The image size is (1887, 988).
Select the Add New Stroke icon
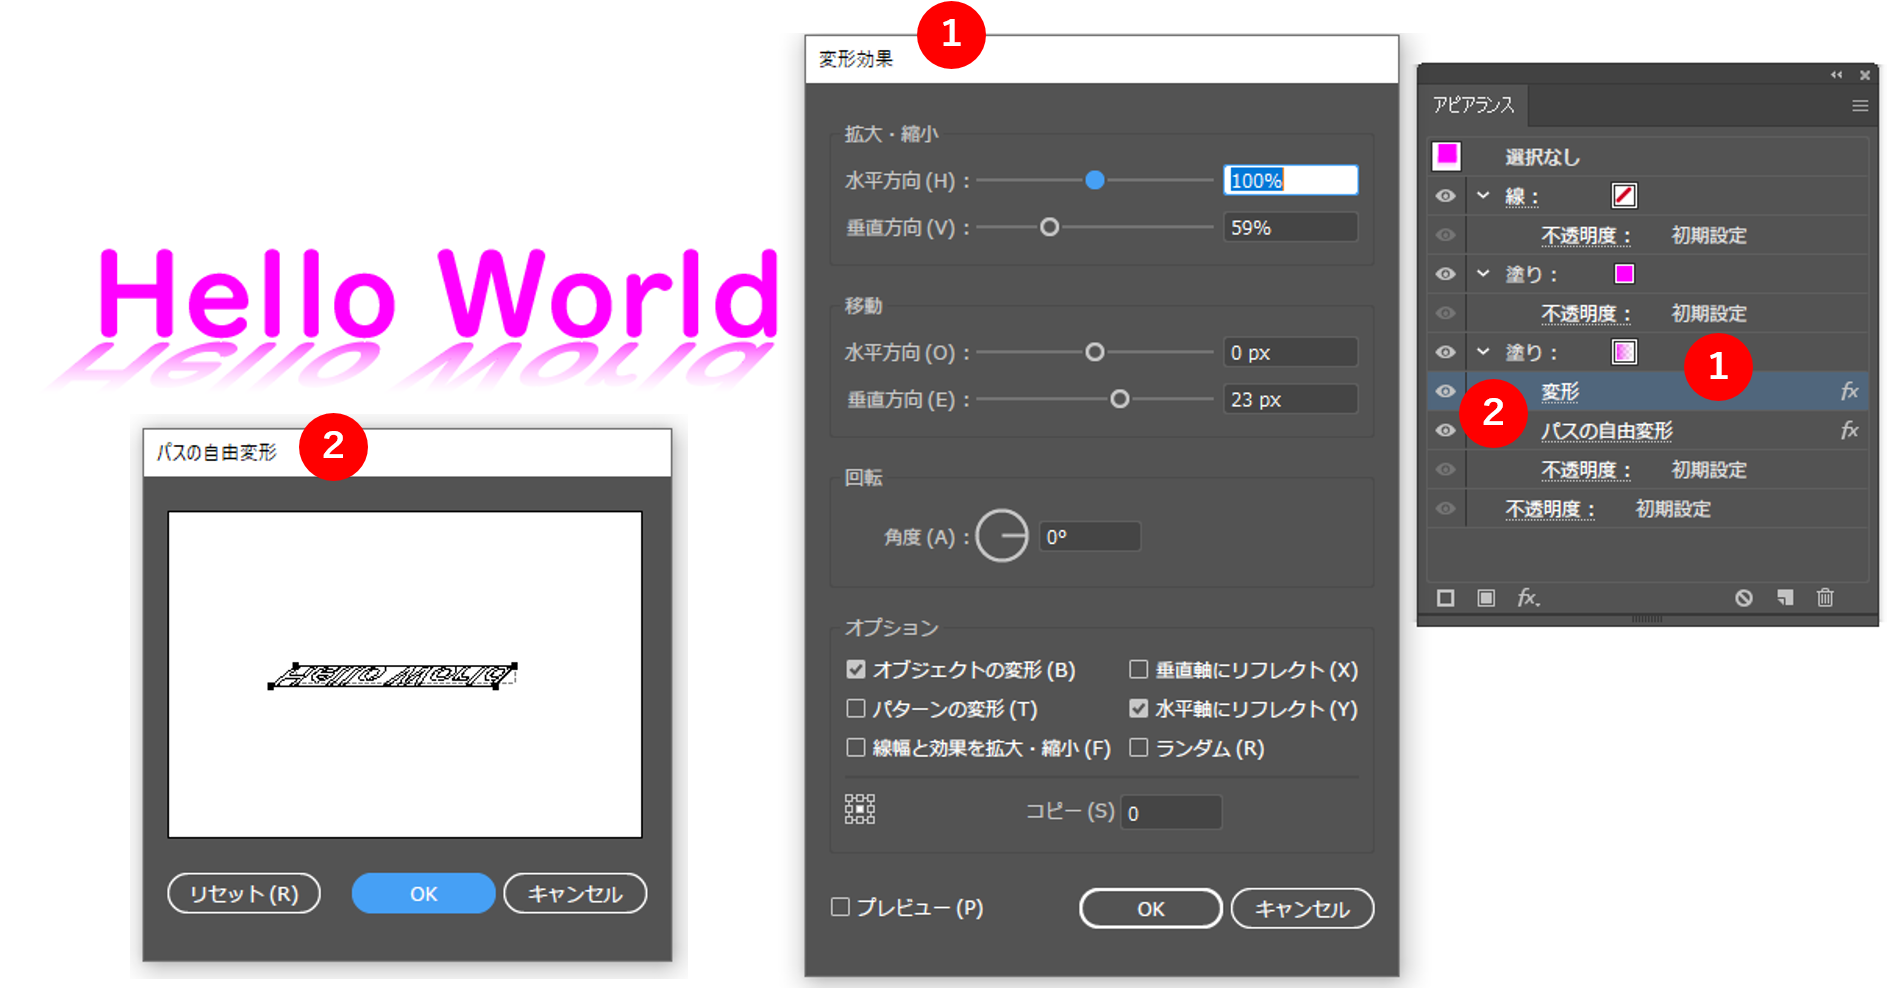coord(1446,597)
